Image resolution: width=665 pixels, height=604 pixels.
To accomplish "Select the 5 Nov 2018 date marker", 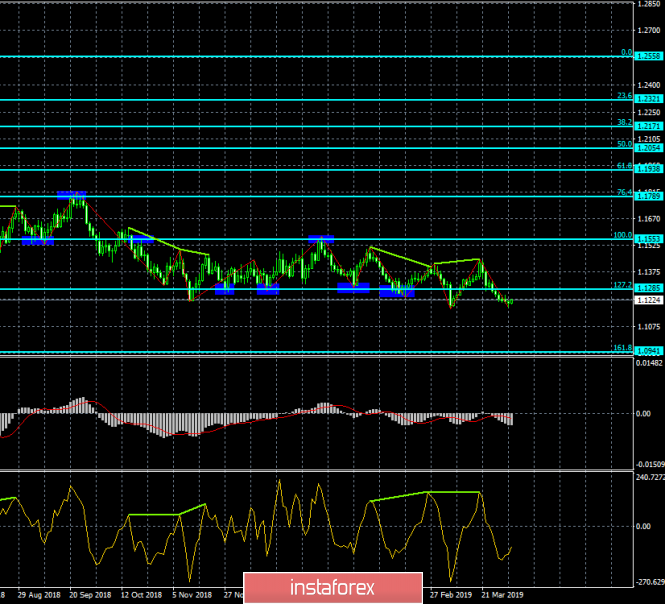I will pos(192,594).
